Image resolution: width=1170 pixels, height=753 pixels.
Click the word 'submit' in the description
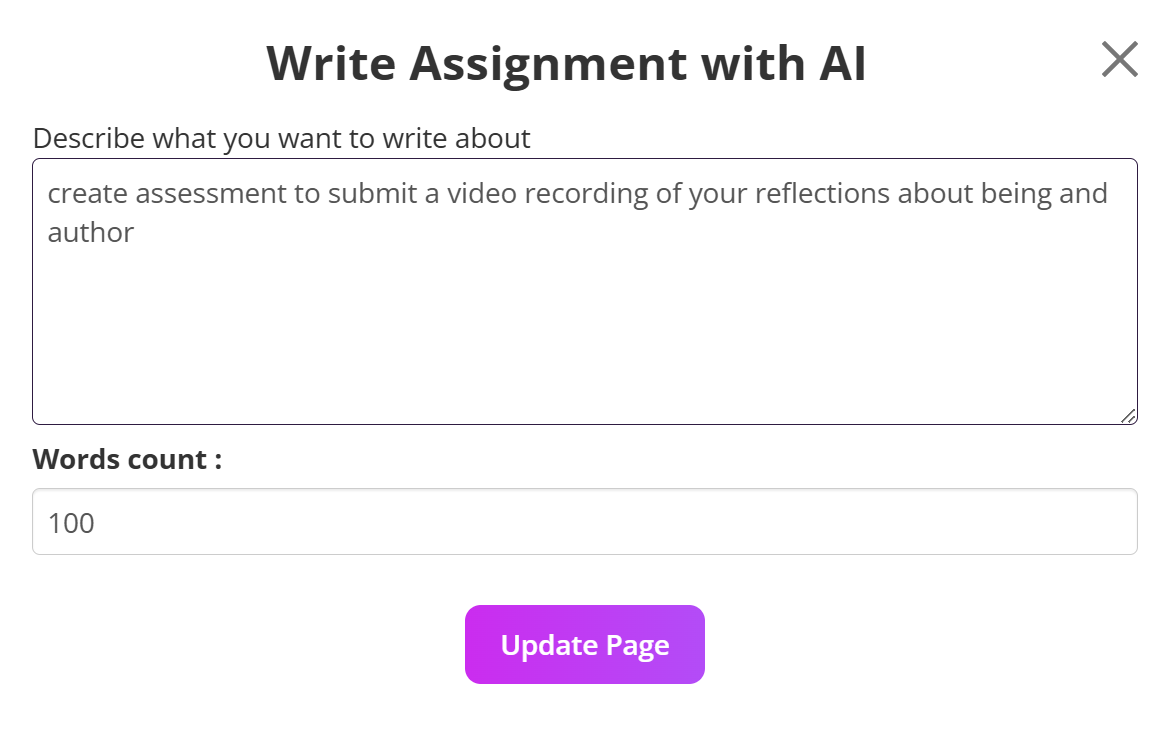click(x=371, y=193)
